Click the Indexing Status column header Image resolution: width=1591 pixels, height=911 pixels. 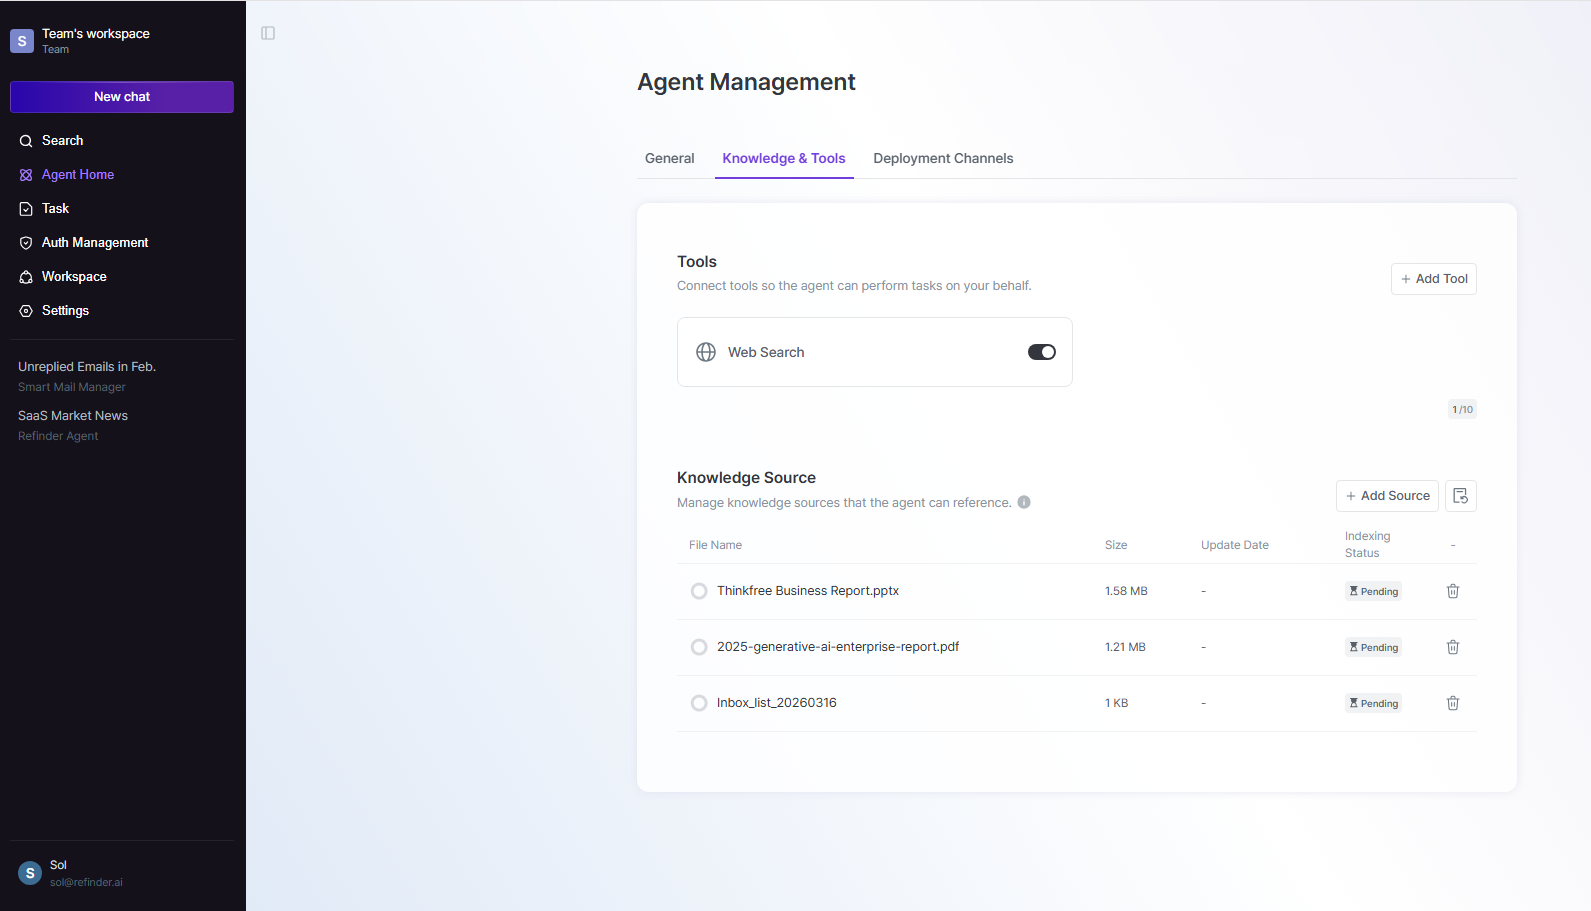1368,544
